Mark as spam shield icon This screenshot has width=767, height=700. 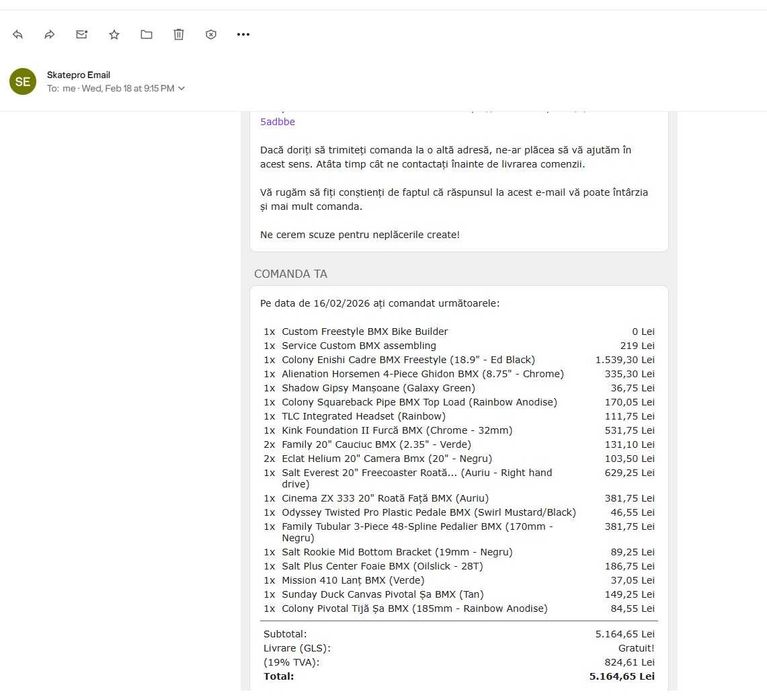[x=211, y=34]
